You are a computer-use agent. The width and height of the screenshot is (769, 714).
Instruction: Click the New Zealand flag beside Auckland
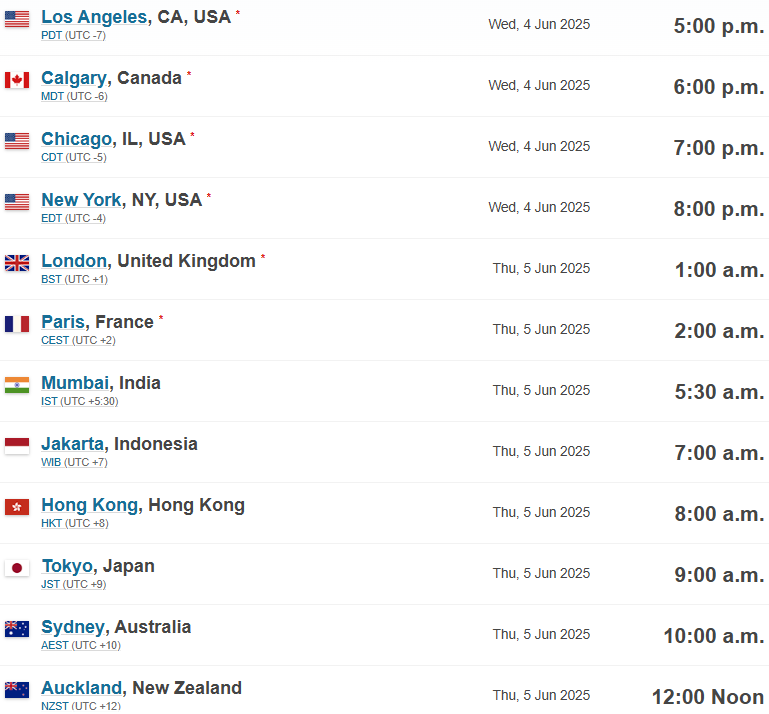[x=17, y=690]
